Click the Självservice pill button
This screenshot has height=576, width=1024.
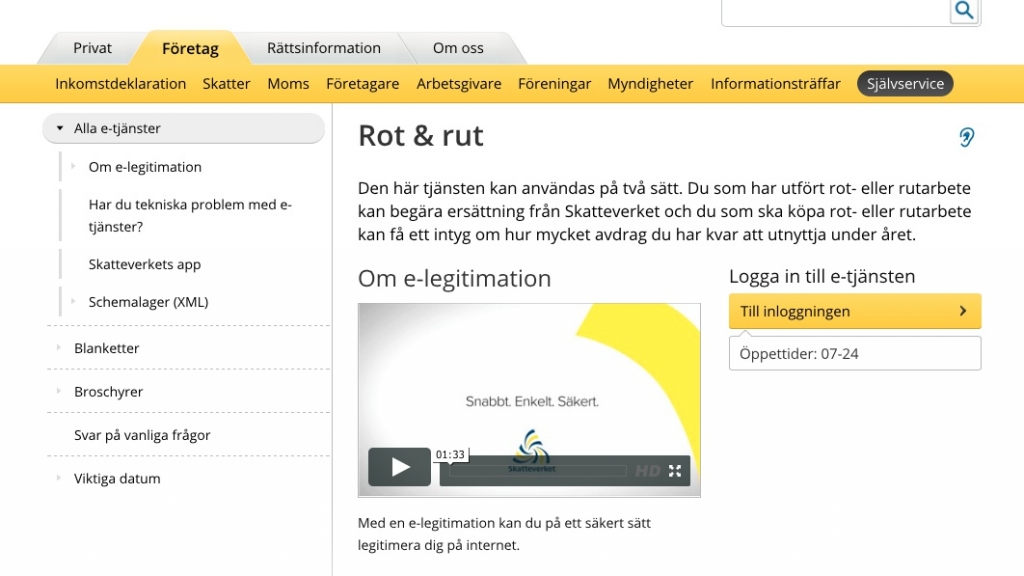(x=905, y=84)
